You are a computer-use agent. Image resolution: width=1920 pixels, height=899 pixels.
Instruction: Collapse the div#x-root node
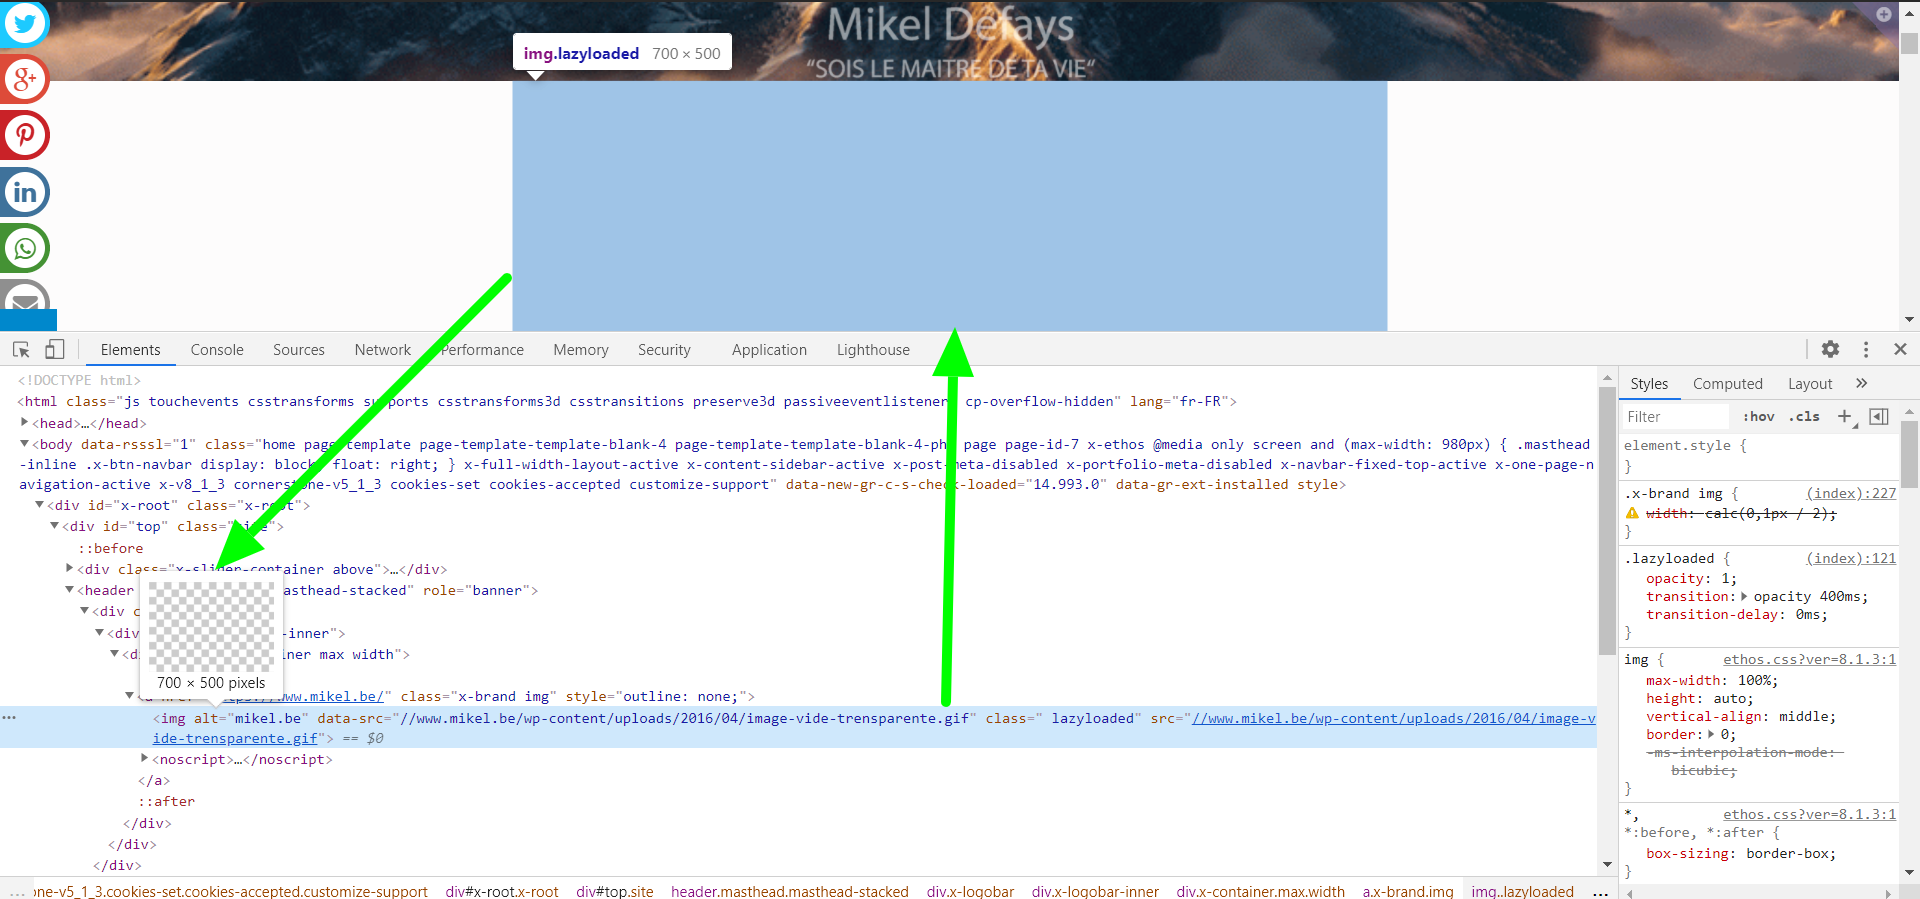pyautogui.click(x=40, y=505)
